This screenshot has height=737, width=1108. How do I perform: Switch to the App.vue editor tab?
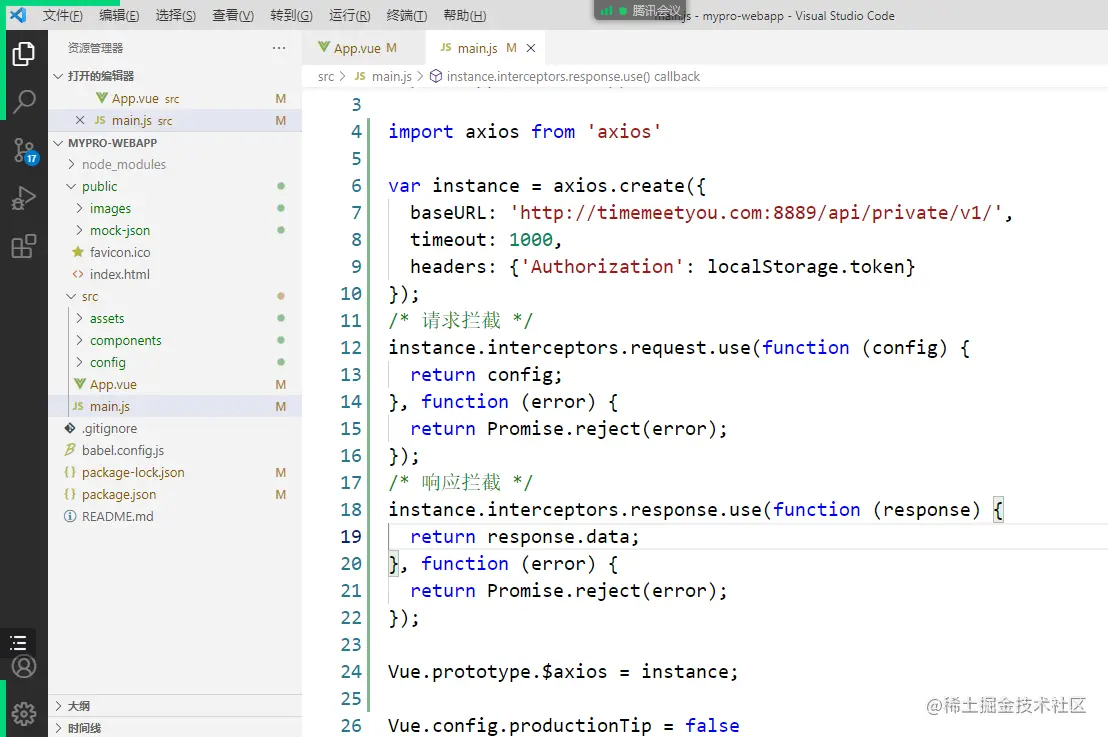[x=363, y=48]
